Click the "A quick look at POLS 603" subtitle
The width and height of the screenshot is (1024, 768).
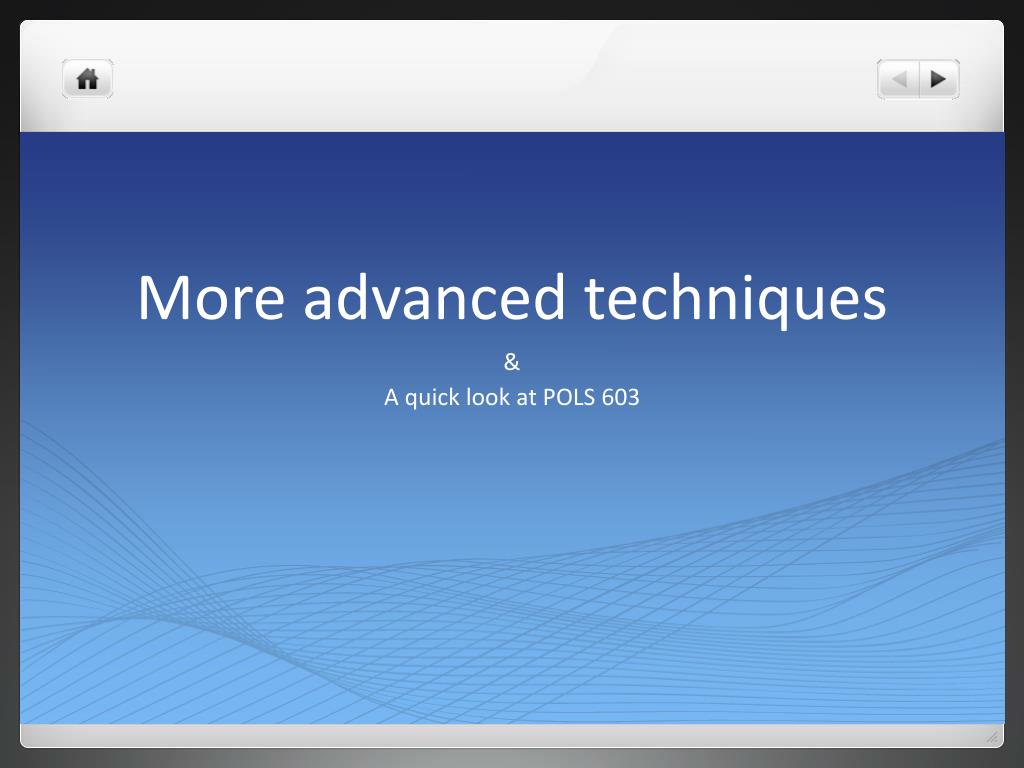click(x=511, y=397)
